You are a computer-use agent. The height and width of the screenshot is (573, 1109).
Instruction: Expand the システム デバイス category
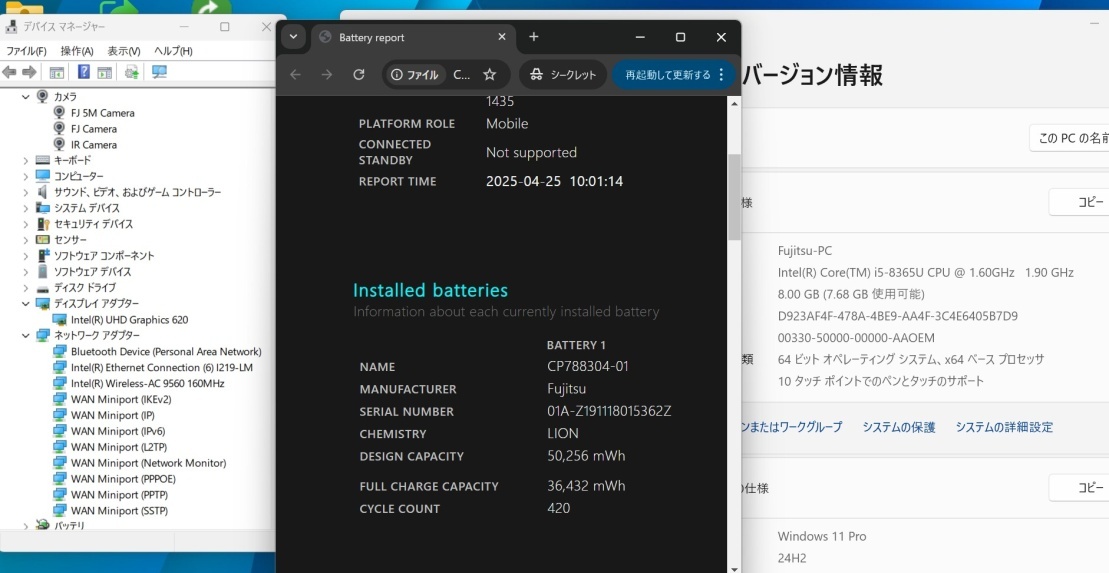click(x=26, y=208)
